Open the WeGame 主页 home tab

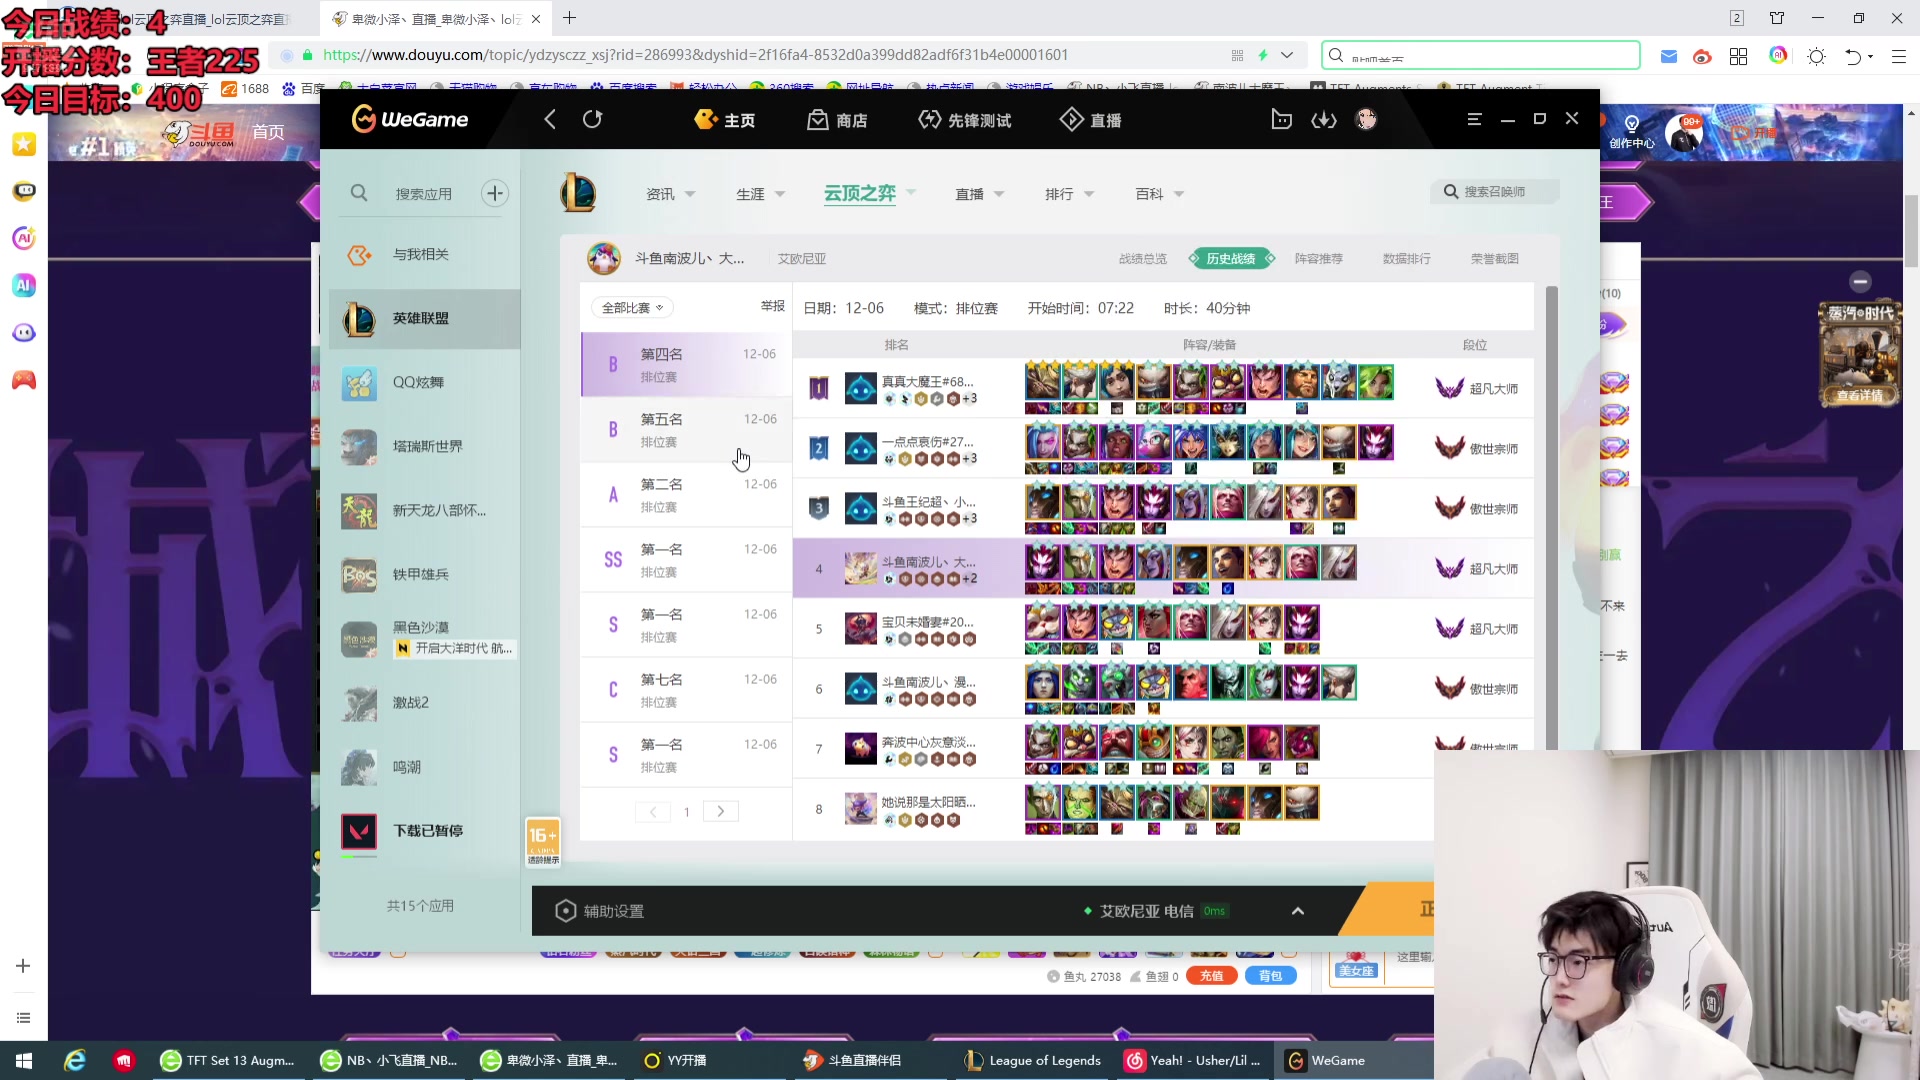coord(725,120)
